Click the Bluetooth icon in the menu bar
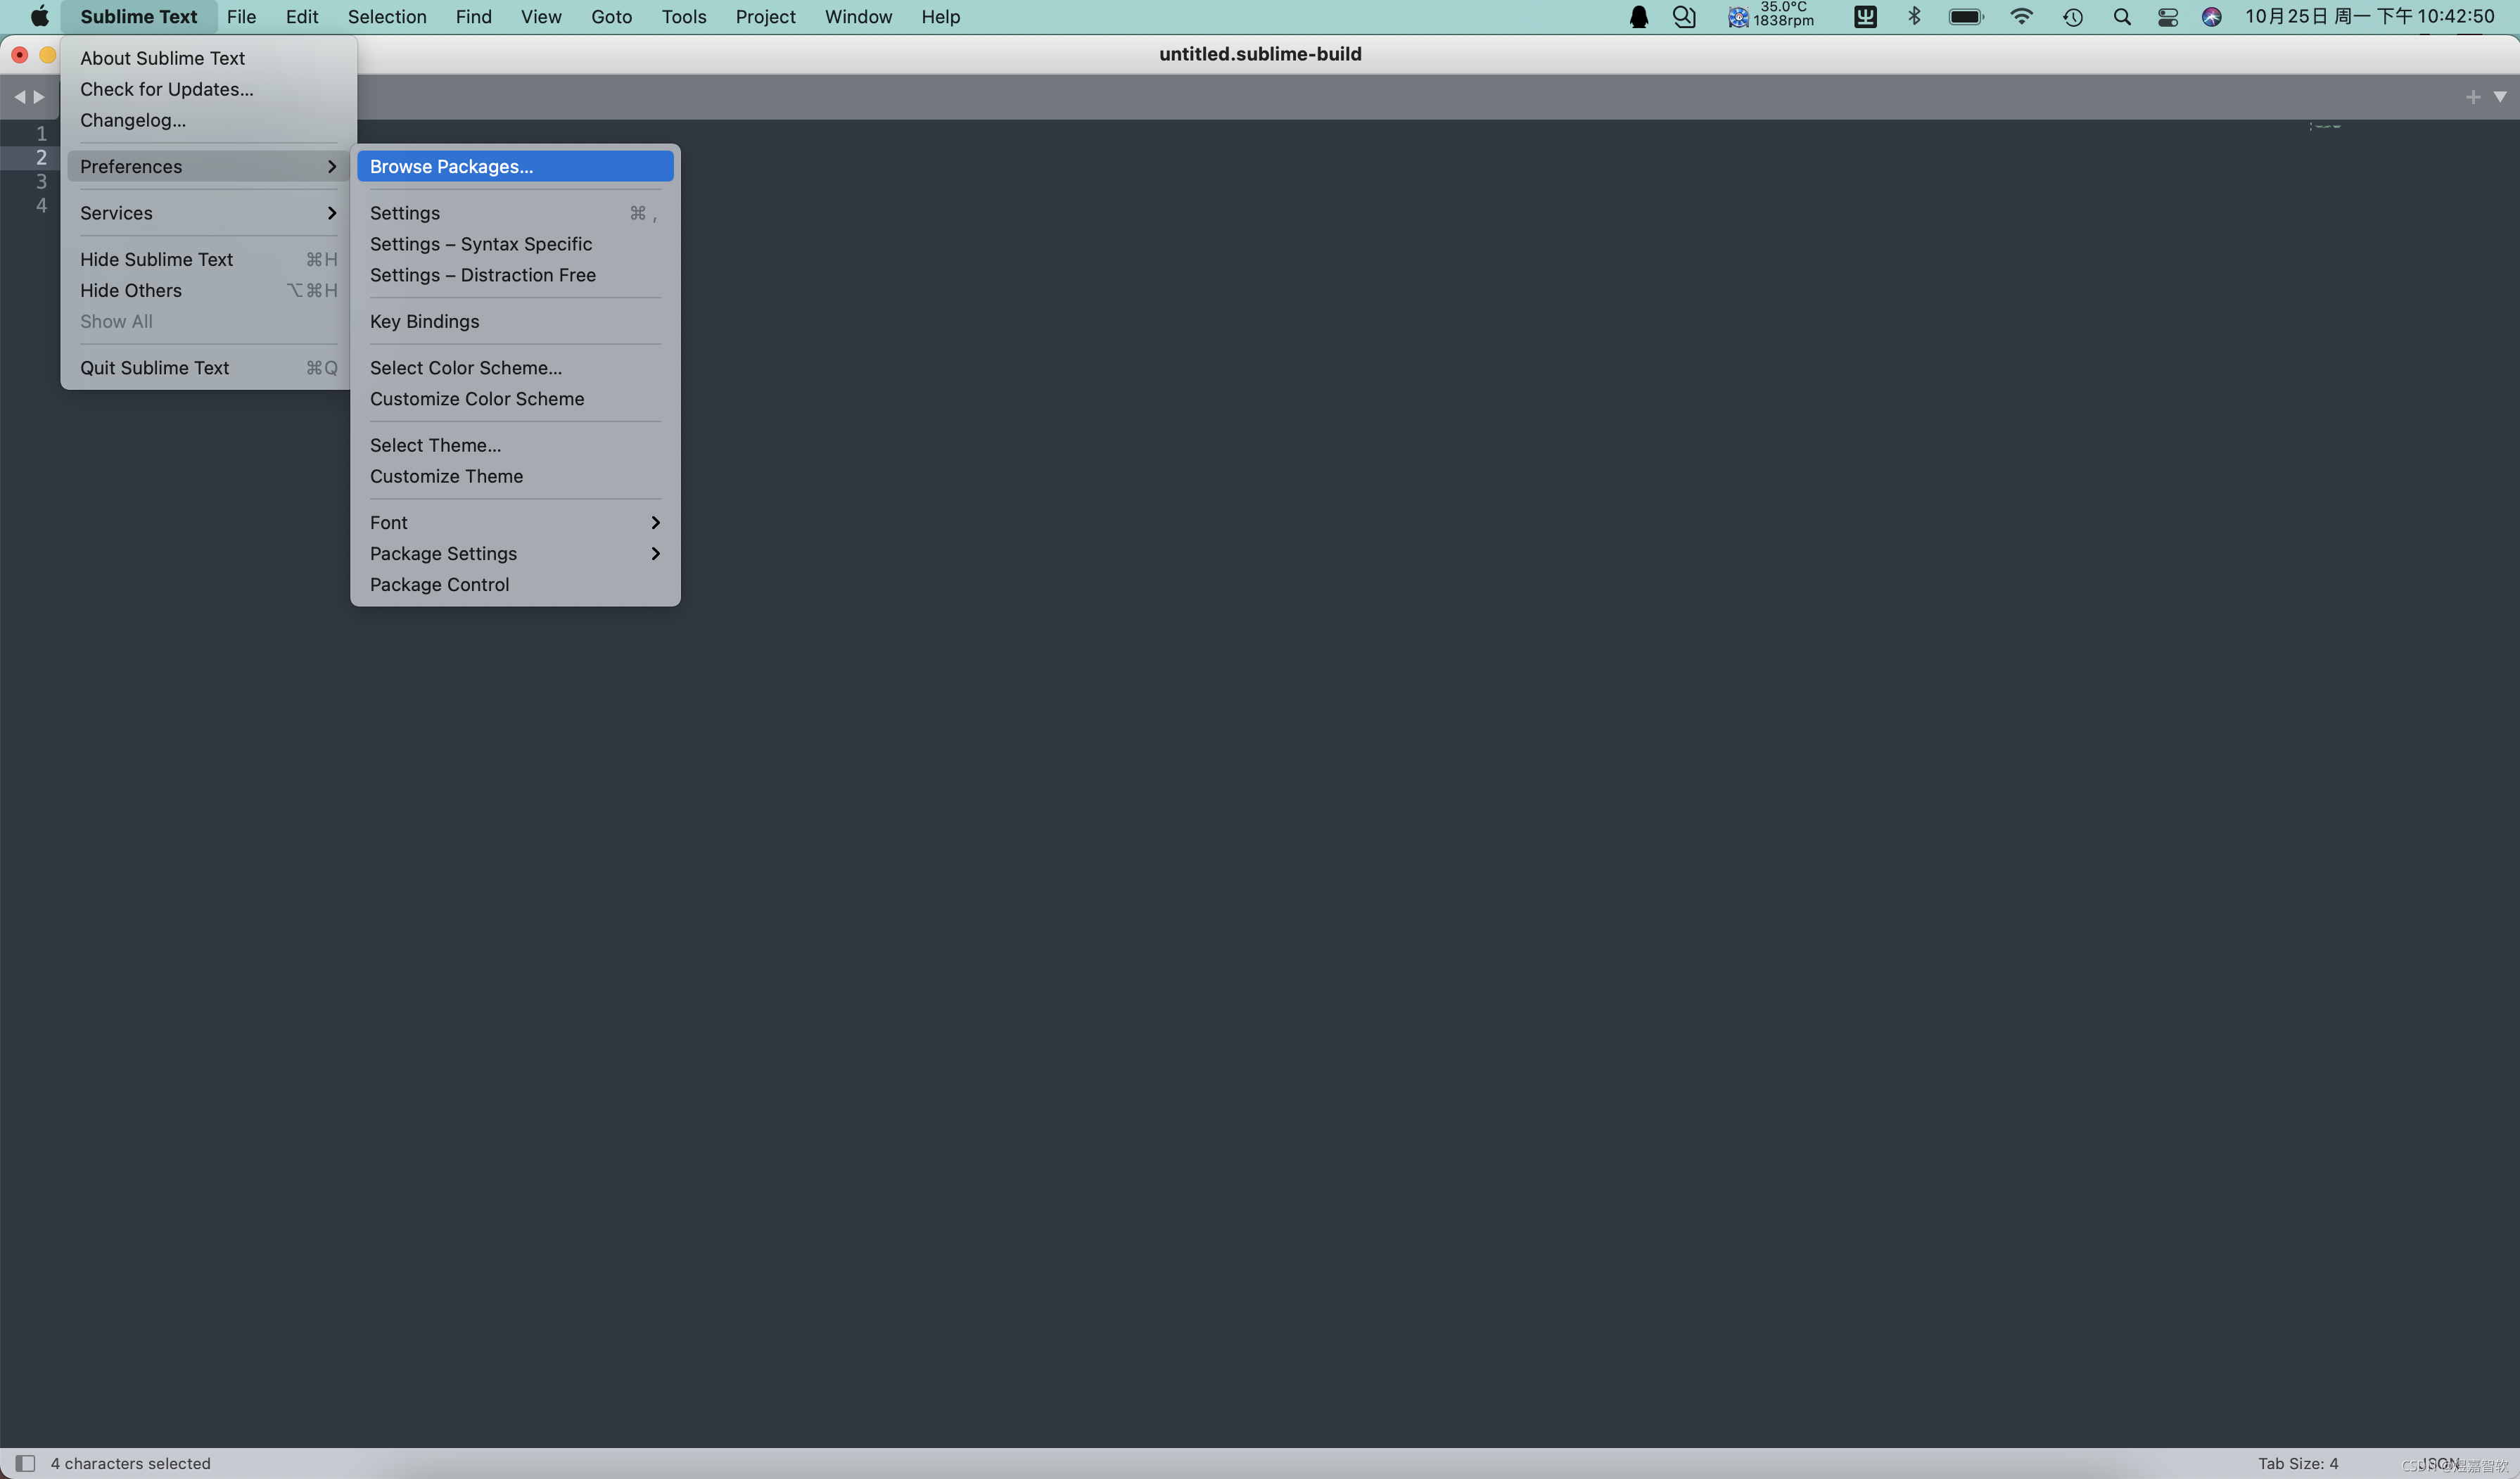Screen dimensions: 2520x1479 [x=1914, y=17]
